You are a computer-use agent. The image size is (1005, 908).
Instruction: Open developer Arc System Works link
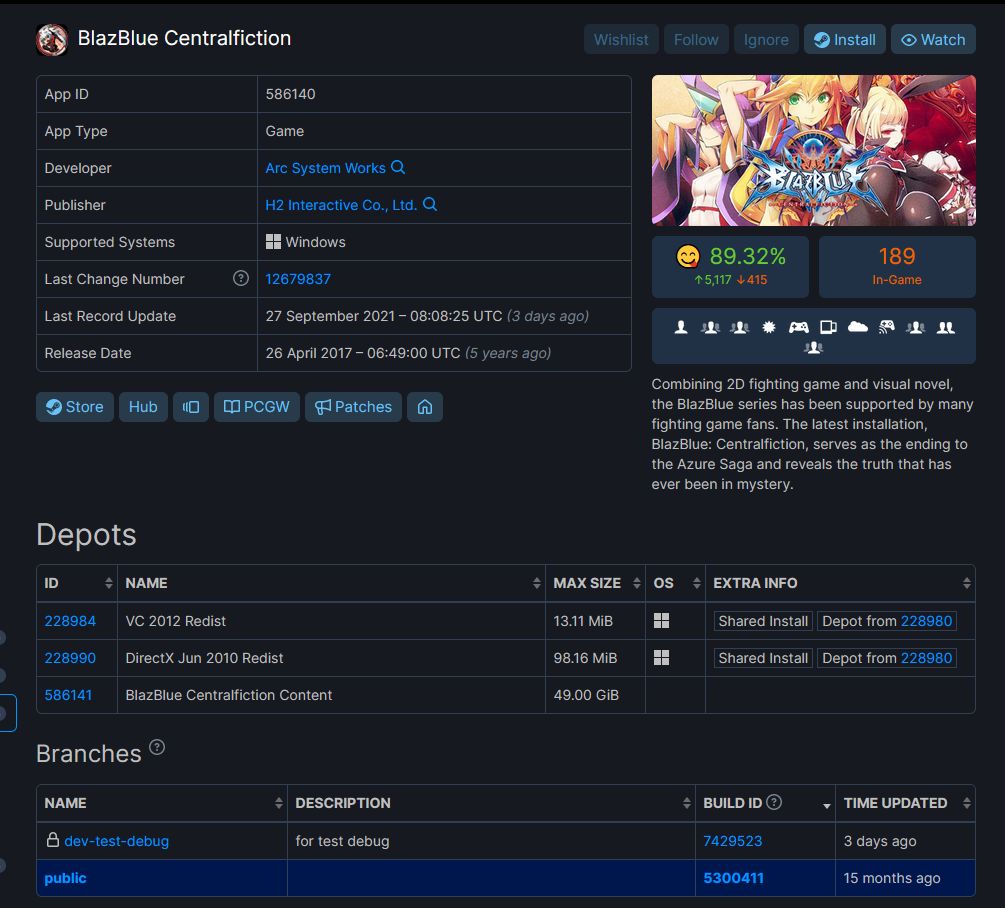coord(326,168)
